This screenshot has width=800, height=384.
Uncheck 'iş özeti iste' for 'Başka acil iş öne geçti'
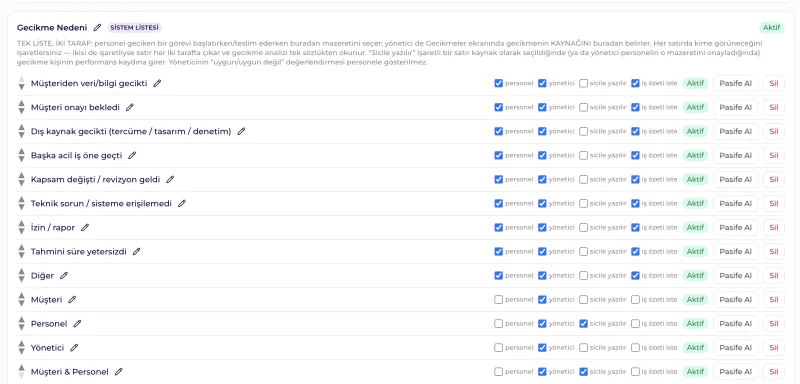click(635, 155)
